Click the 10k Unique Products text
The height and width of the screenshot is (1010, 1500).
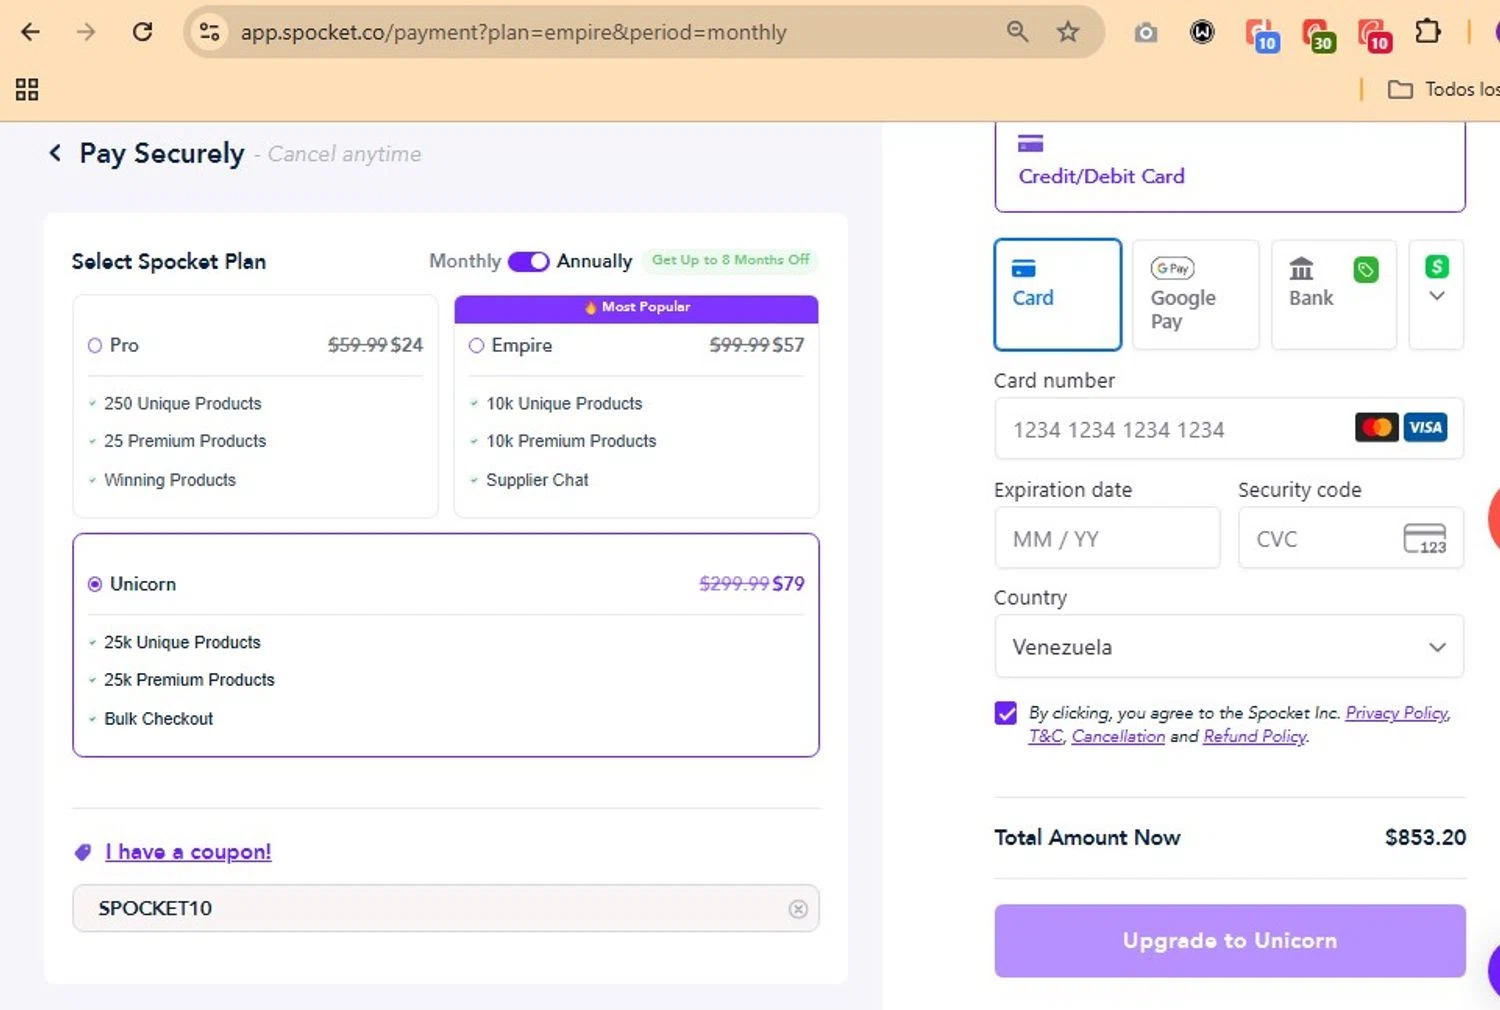tap(564, 404)
